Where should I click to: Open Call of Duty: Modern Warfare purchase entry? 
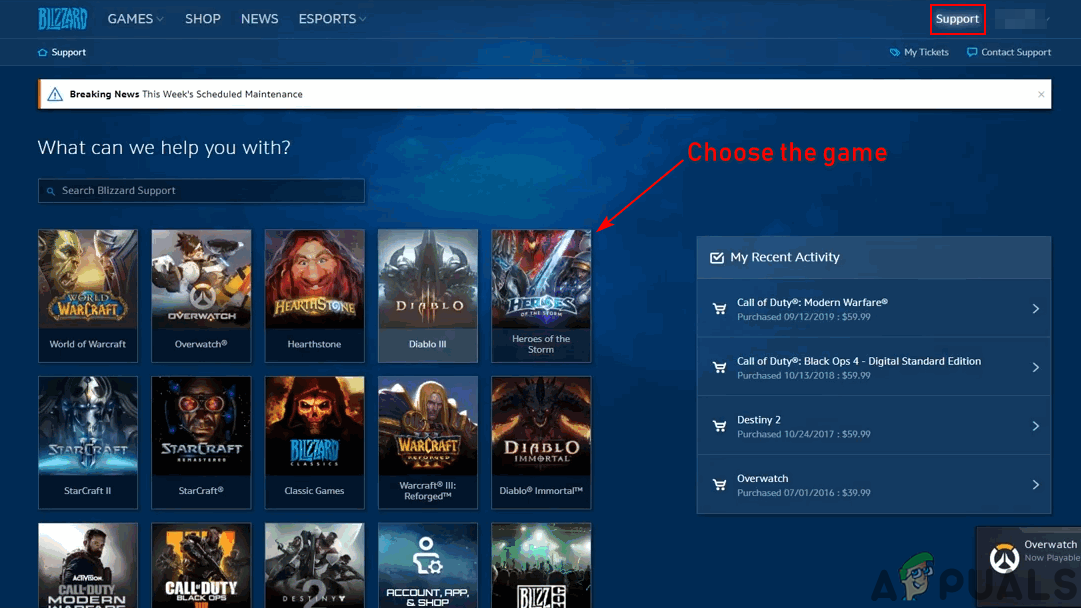[x=873, y=309]
